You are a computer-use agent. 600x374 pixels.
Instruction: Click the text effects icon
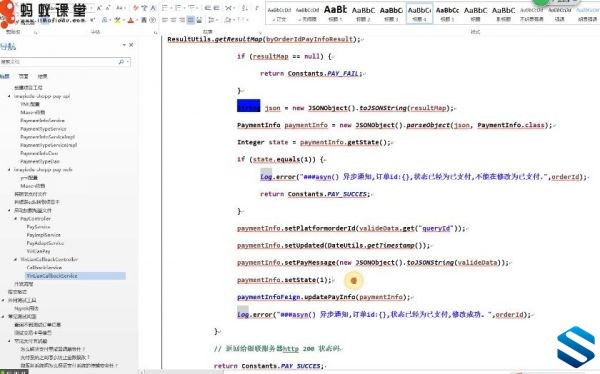pos(105,20)
